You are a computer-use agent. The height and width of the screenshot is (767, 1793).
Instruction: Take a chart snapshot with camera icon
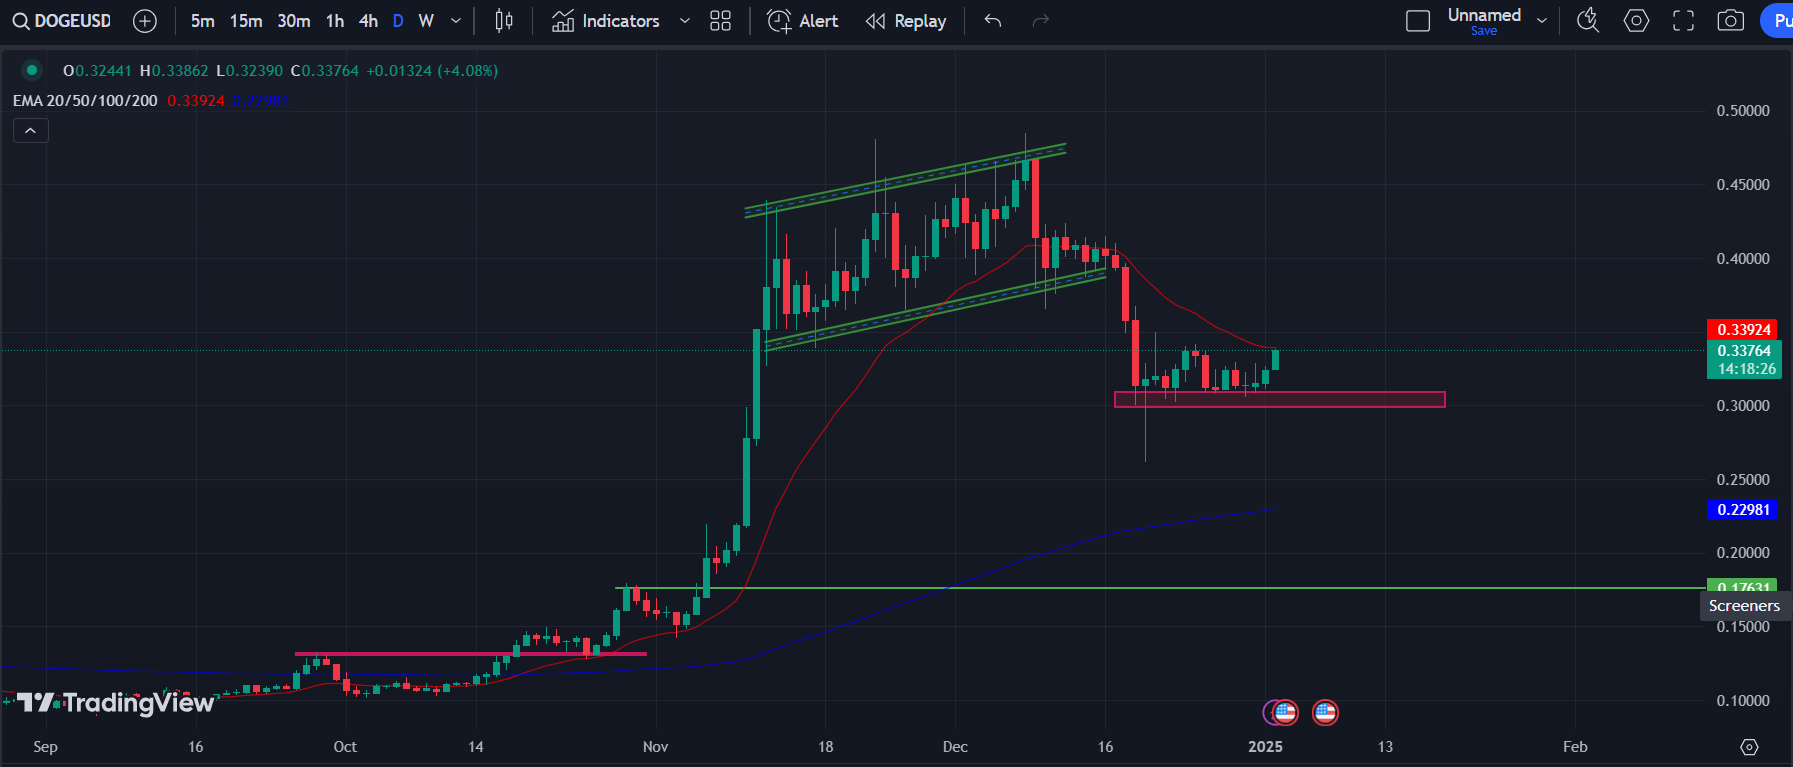pos(1731,21)
